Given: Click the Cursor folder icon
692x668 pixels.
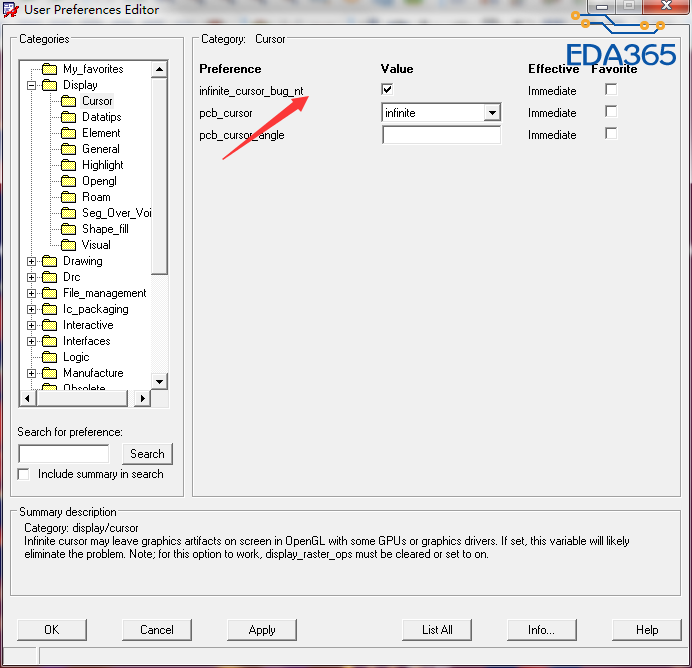Looking at the screenshot, I should pyautogui.click(x=68, y=101).
